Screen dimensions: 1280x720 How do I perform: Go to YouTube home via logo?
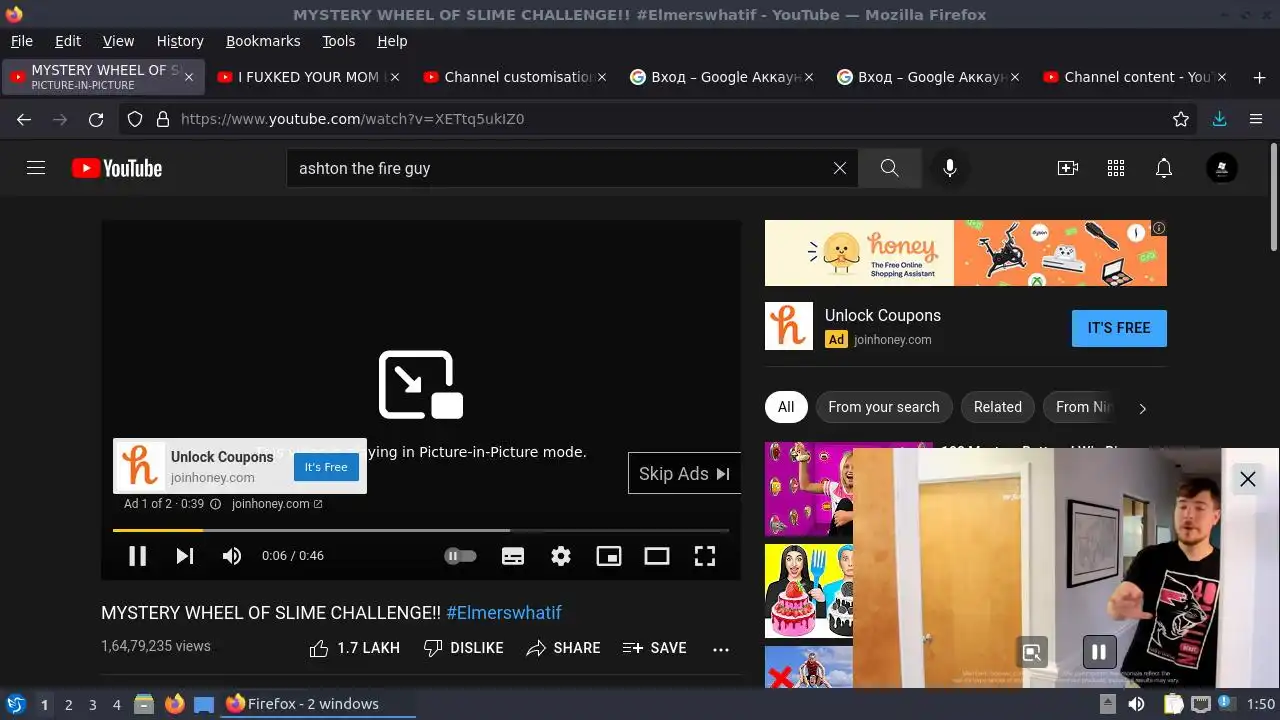click(x=117, y=168)
